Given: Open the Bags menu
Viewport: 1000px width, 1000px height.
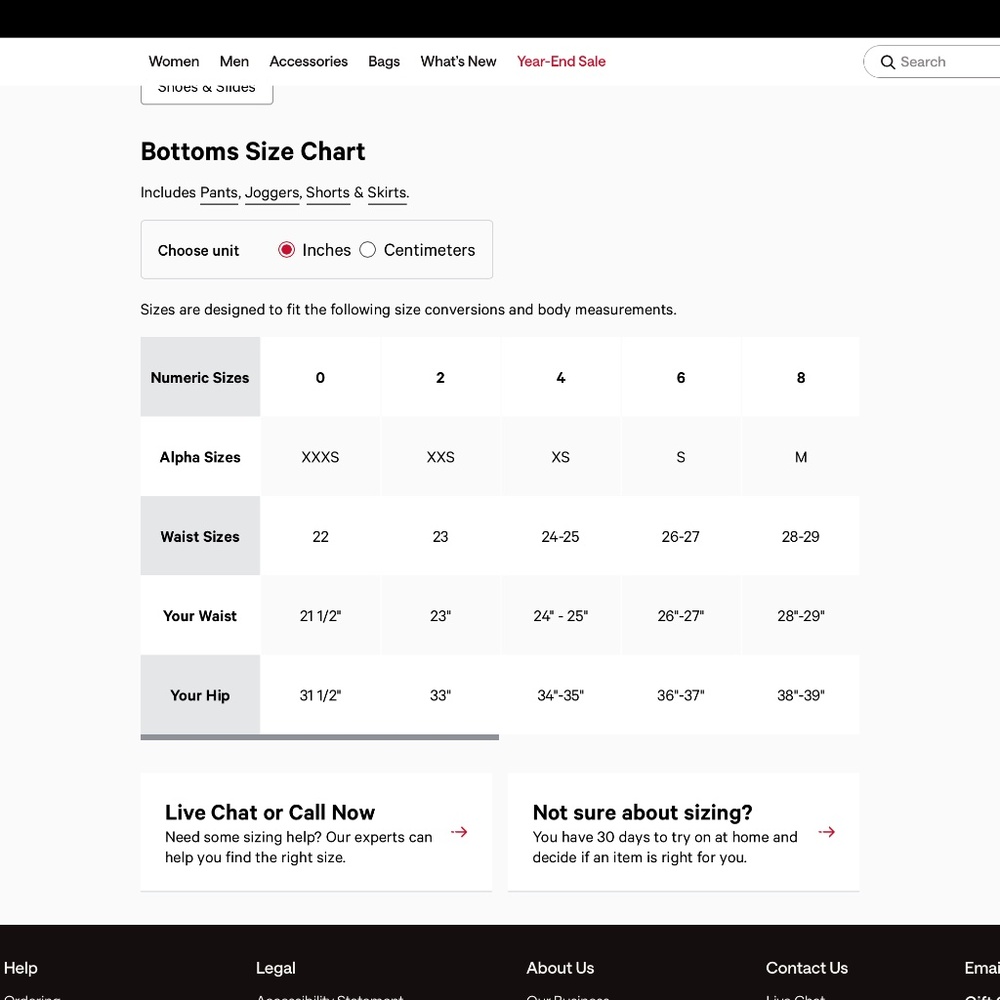Looking at the screenshot, I should click(384, 61).
